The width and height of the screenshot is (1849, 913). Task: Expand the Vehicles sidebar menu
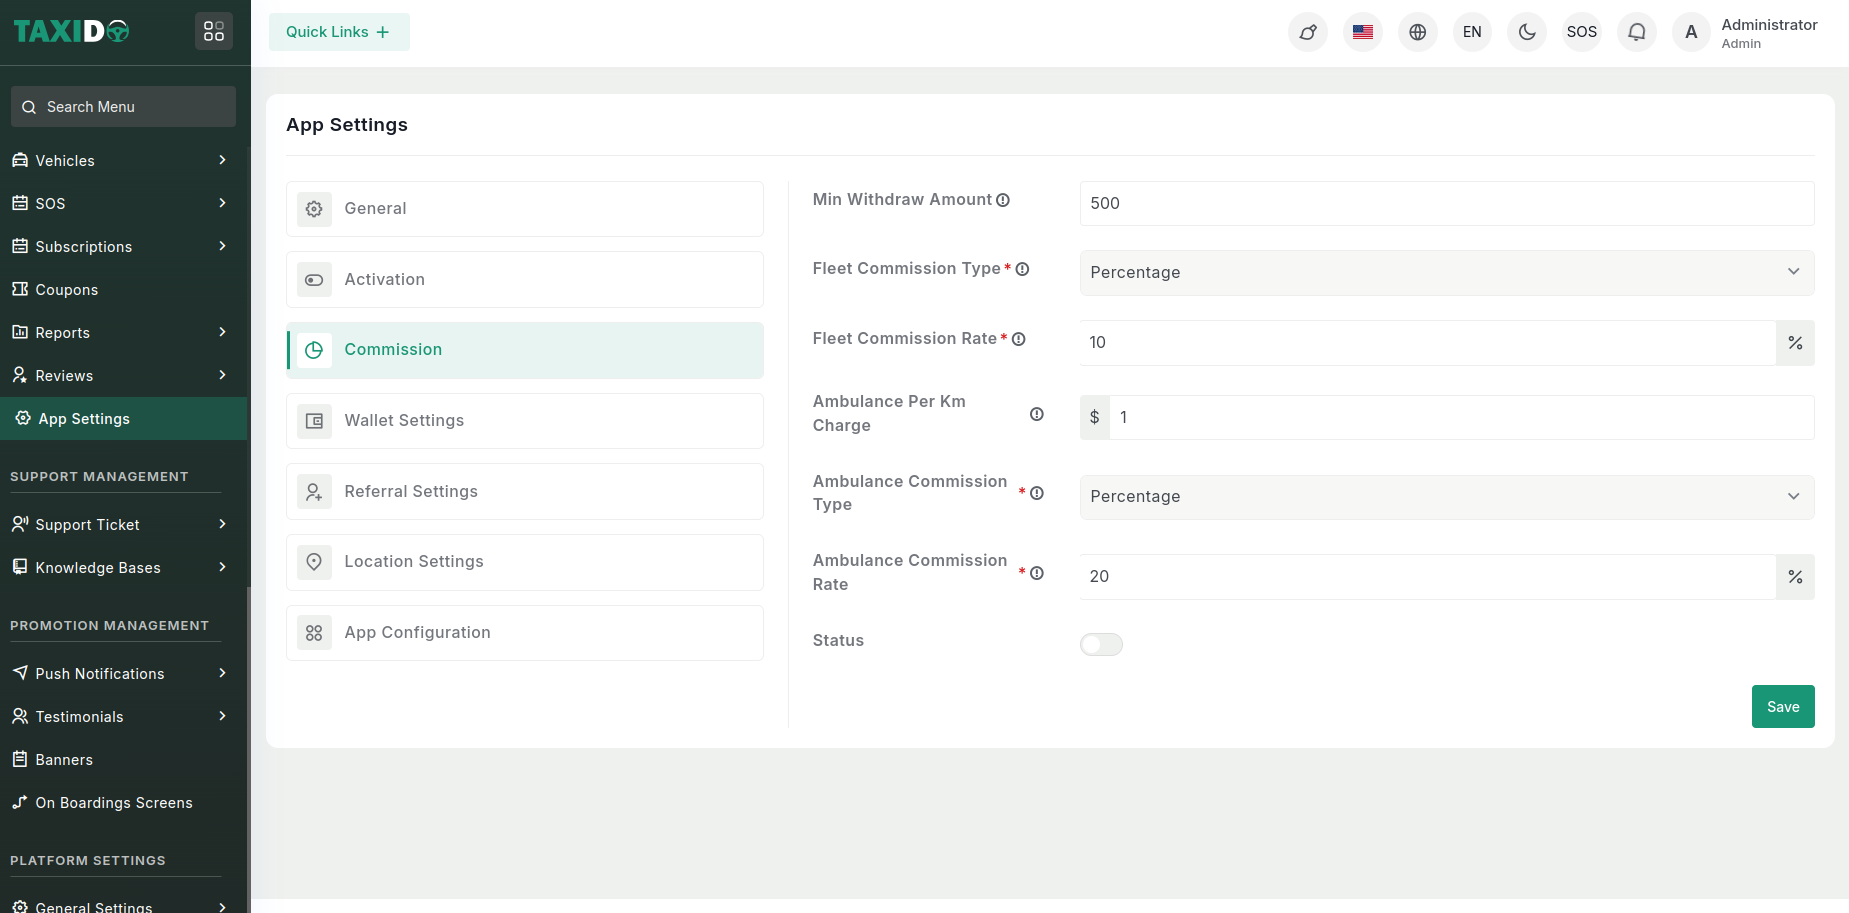point(120,161)
